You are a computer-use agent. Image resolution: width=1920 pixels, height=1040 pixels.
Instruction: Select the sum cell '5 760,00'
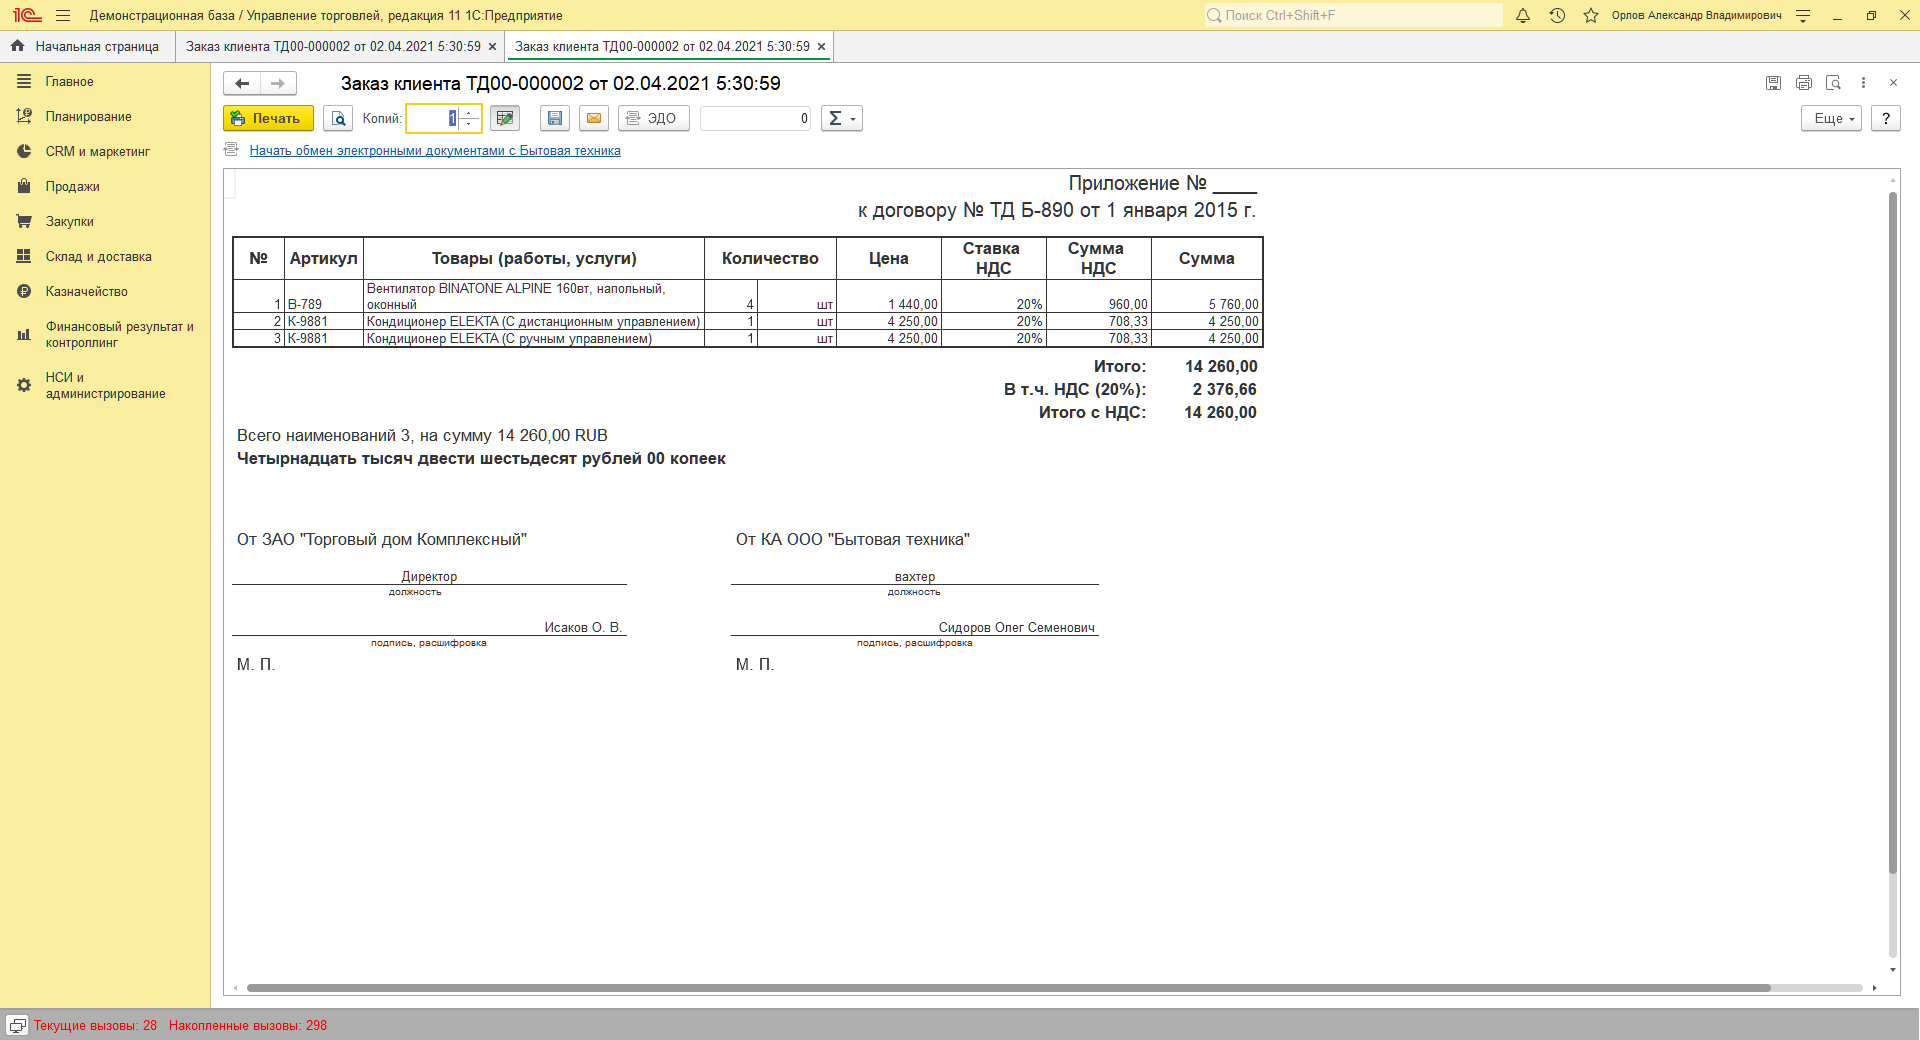tap(1207, 296)
